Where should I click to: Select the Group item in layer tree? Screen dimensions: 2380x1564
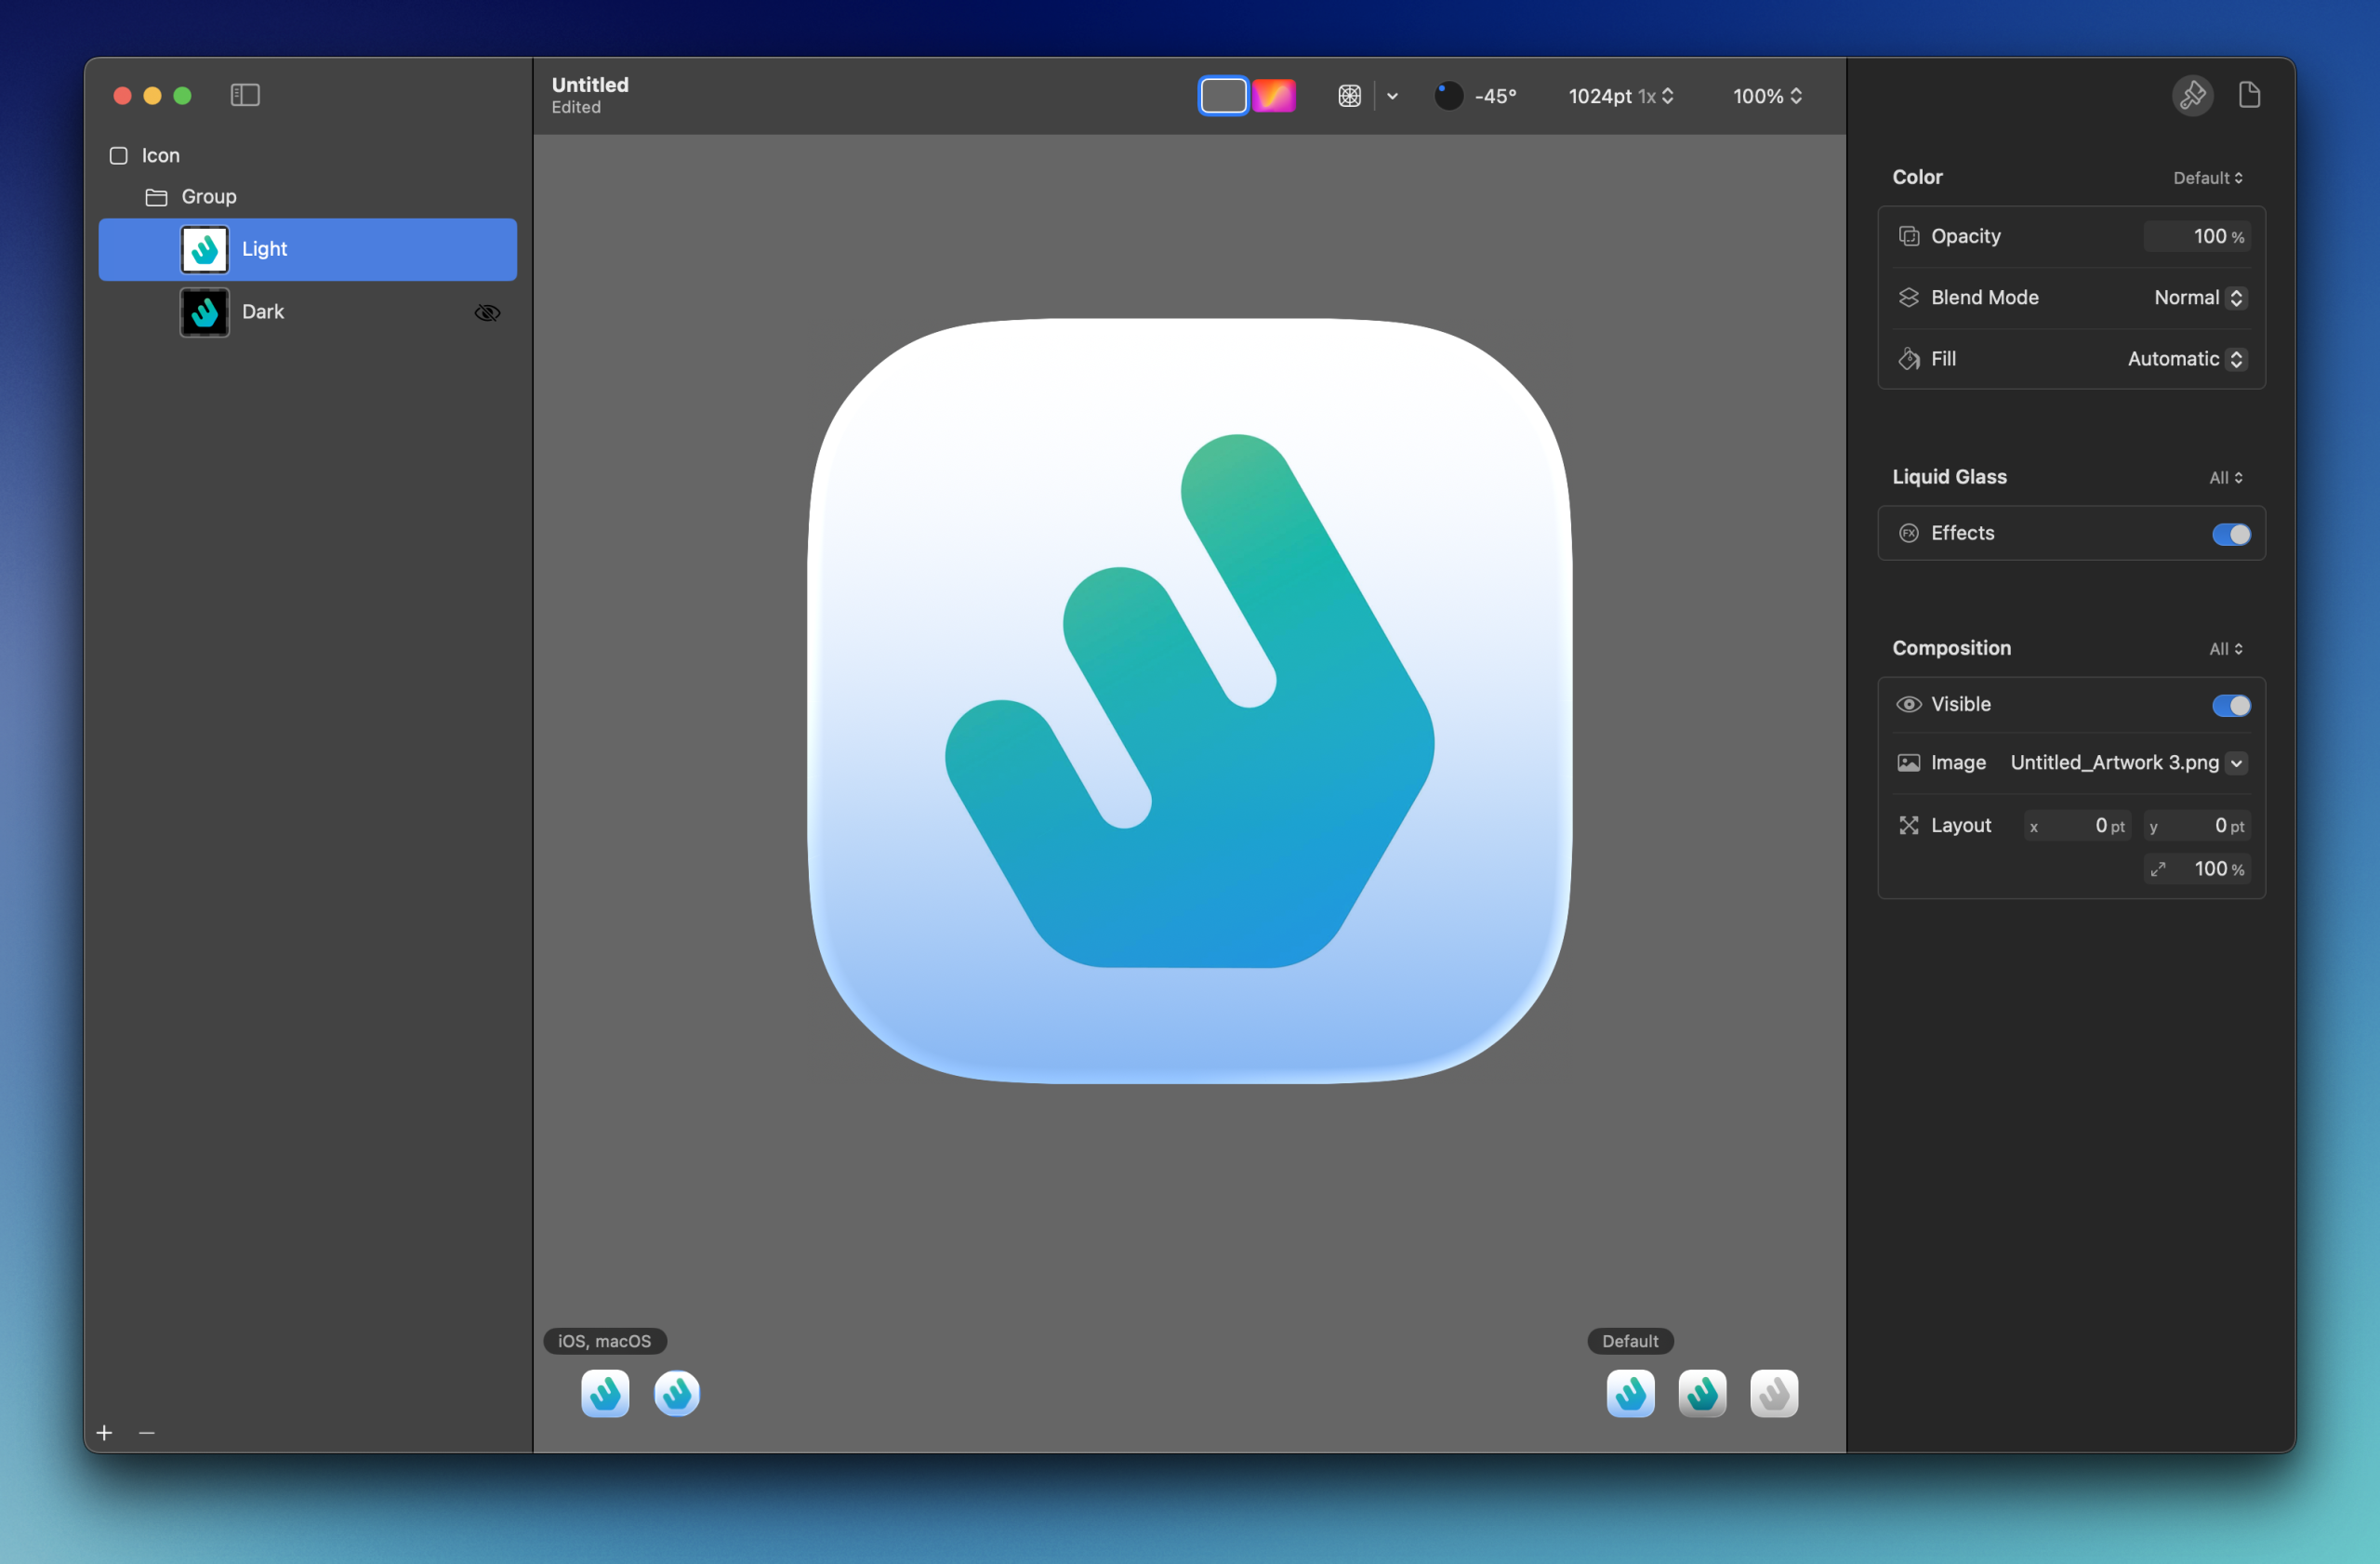click(209, 197)
